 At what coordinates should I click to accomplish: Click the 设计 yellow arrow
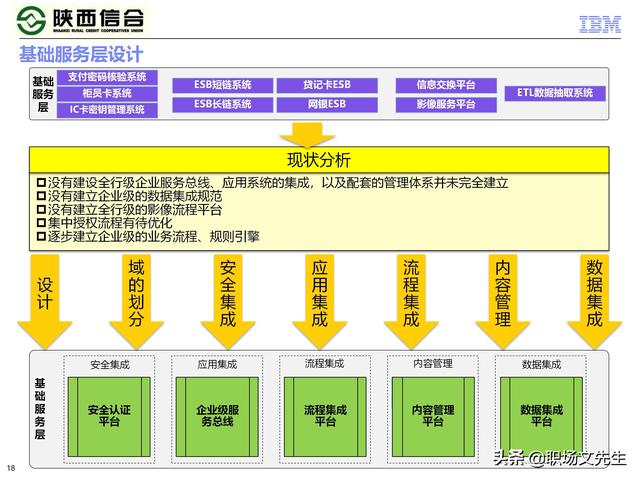(44, 302)
